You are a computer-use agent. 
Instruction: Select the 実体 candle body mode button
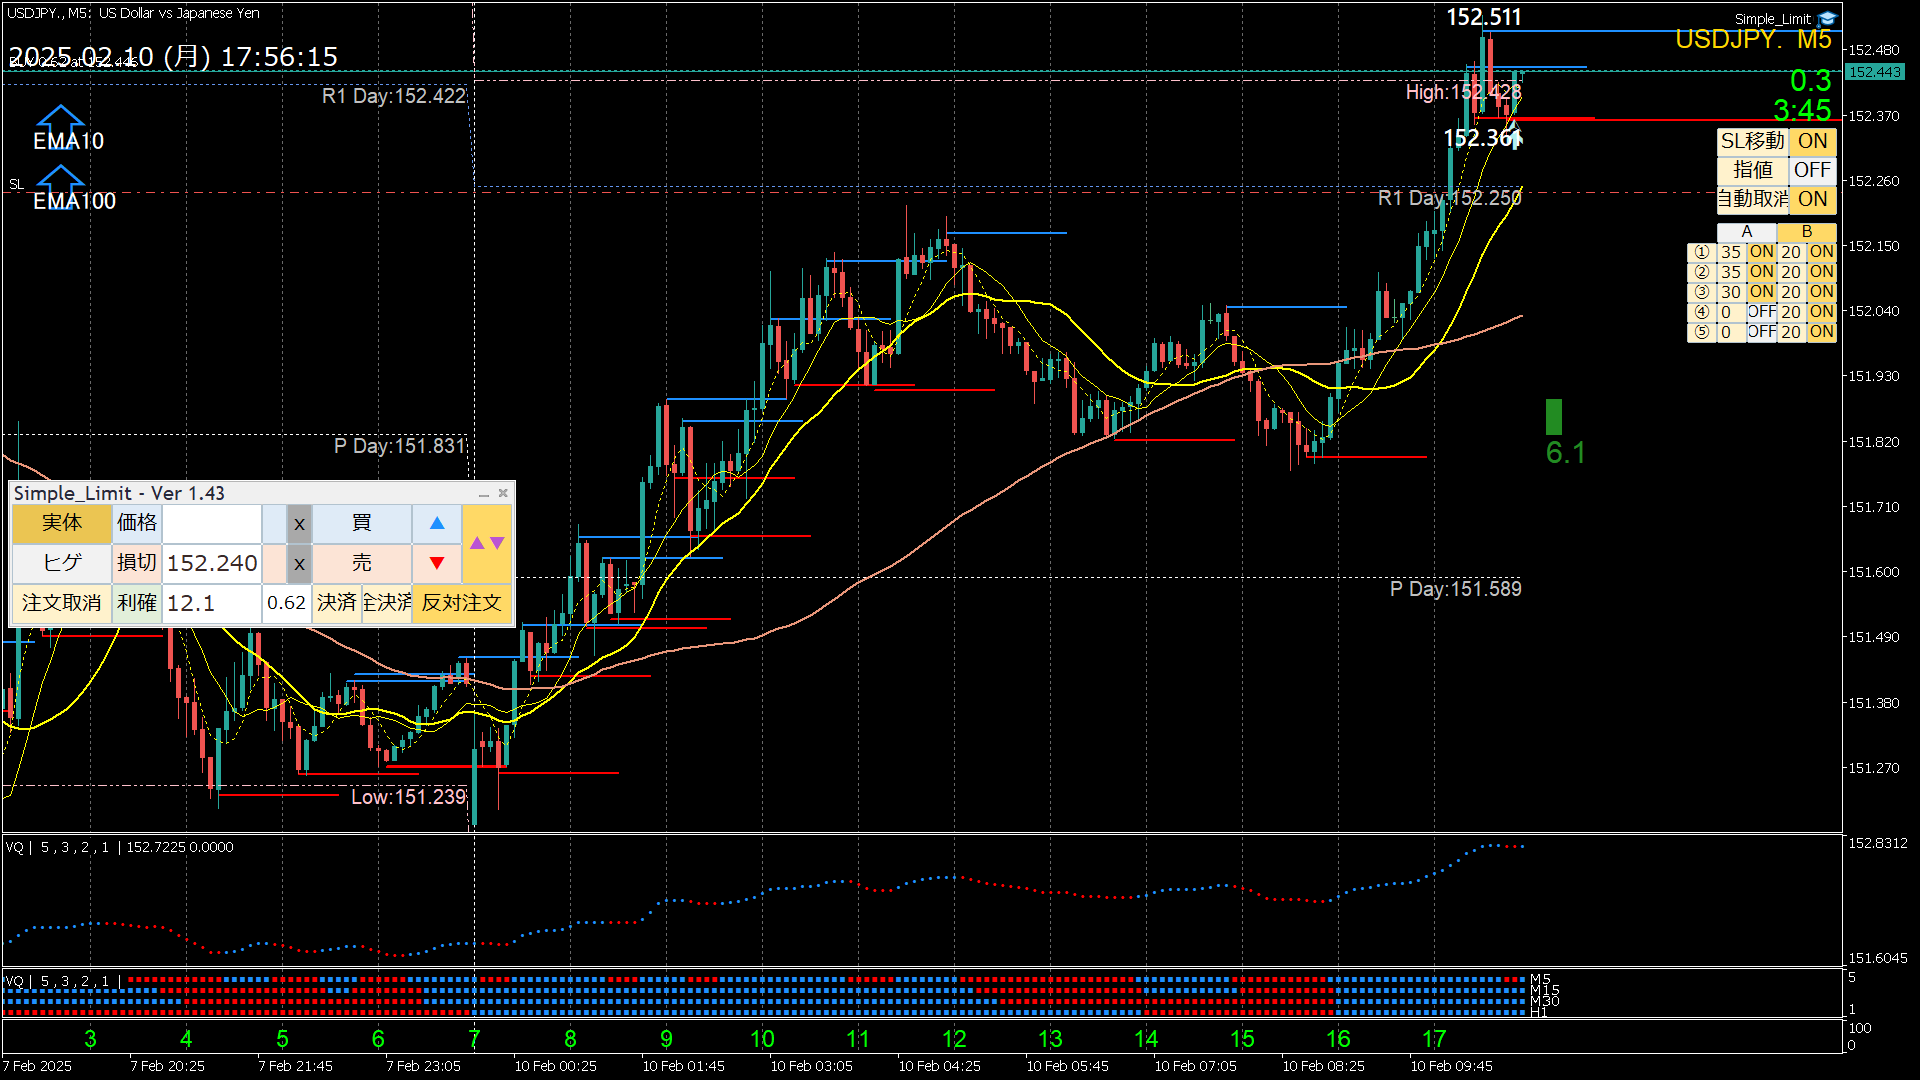62,523
